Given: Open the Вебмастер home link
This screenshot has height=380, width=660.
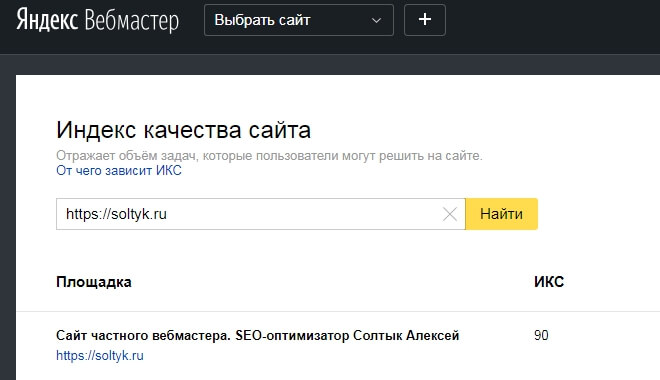Looking at the screenshot, I should coord(132,21).
